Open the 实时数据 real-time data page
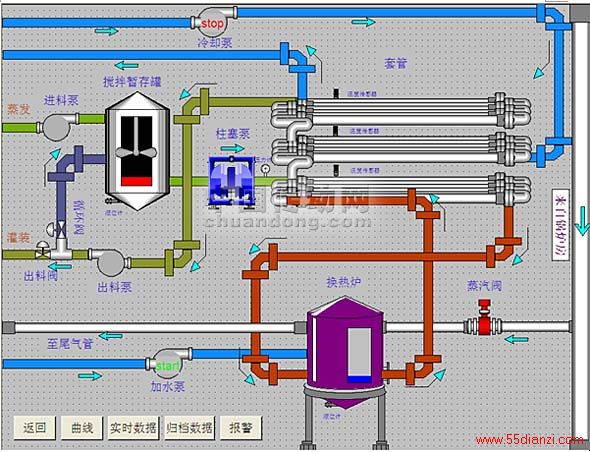 click(x=134, y=428)
